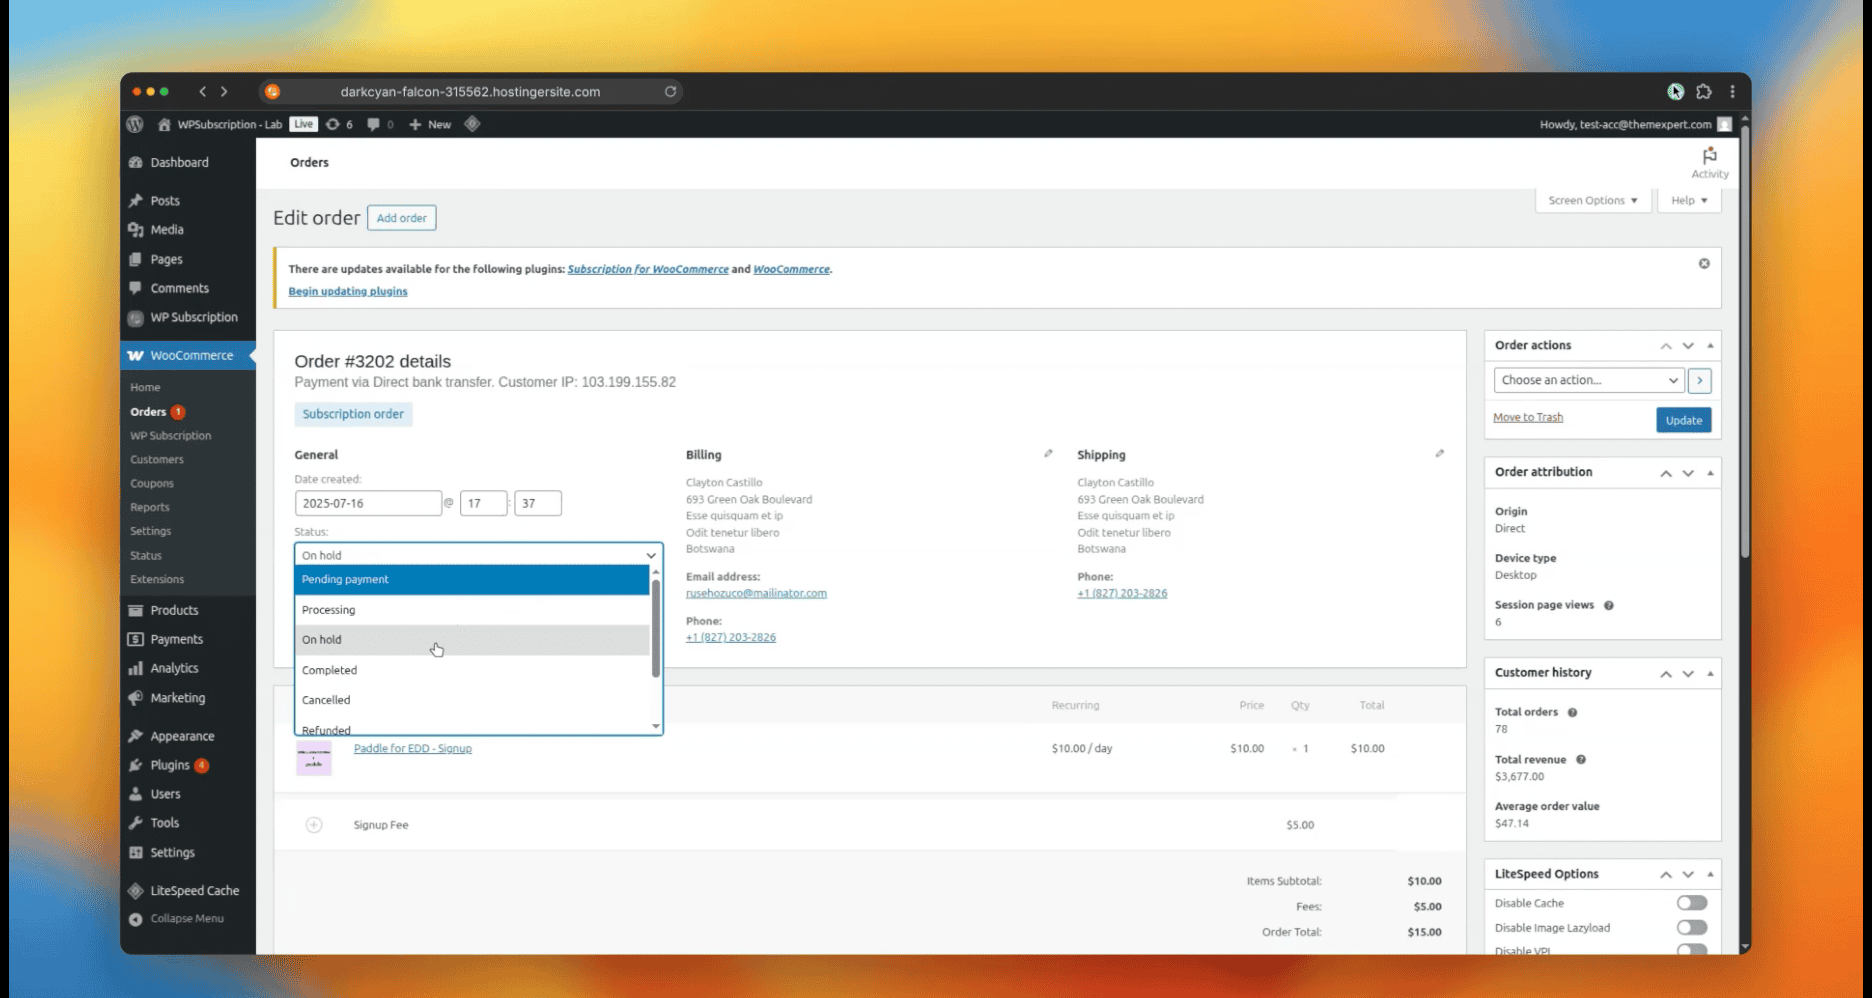
Task: Open Customers under WooCommerce submenu
Action: pyautogui.click(x=157, y=460)
